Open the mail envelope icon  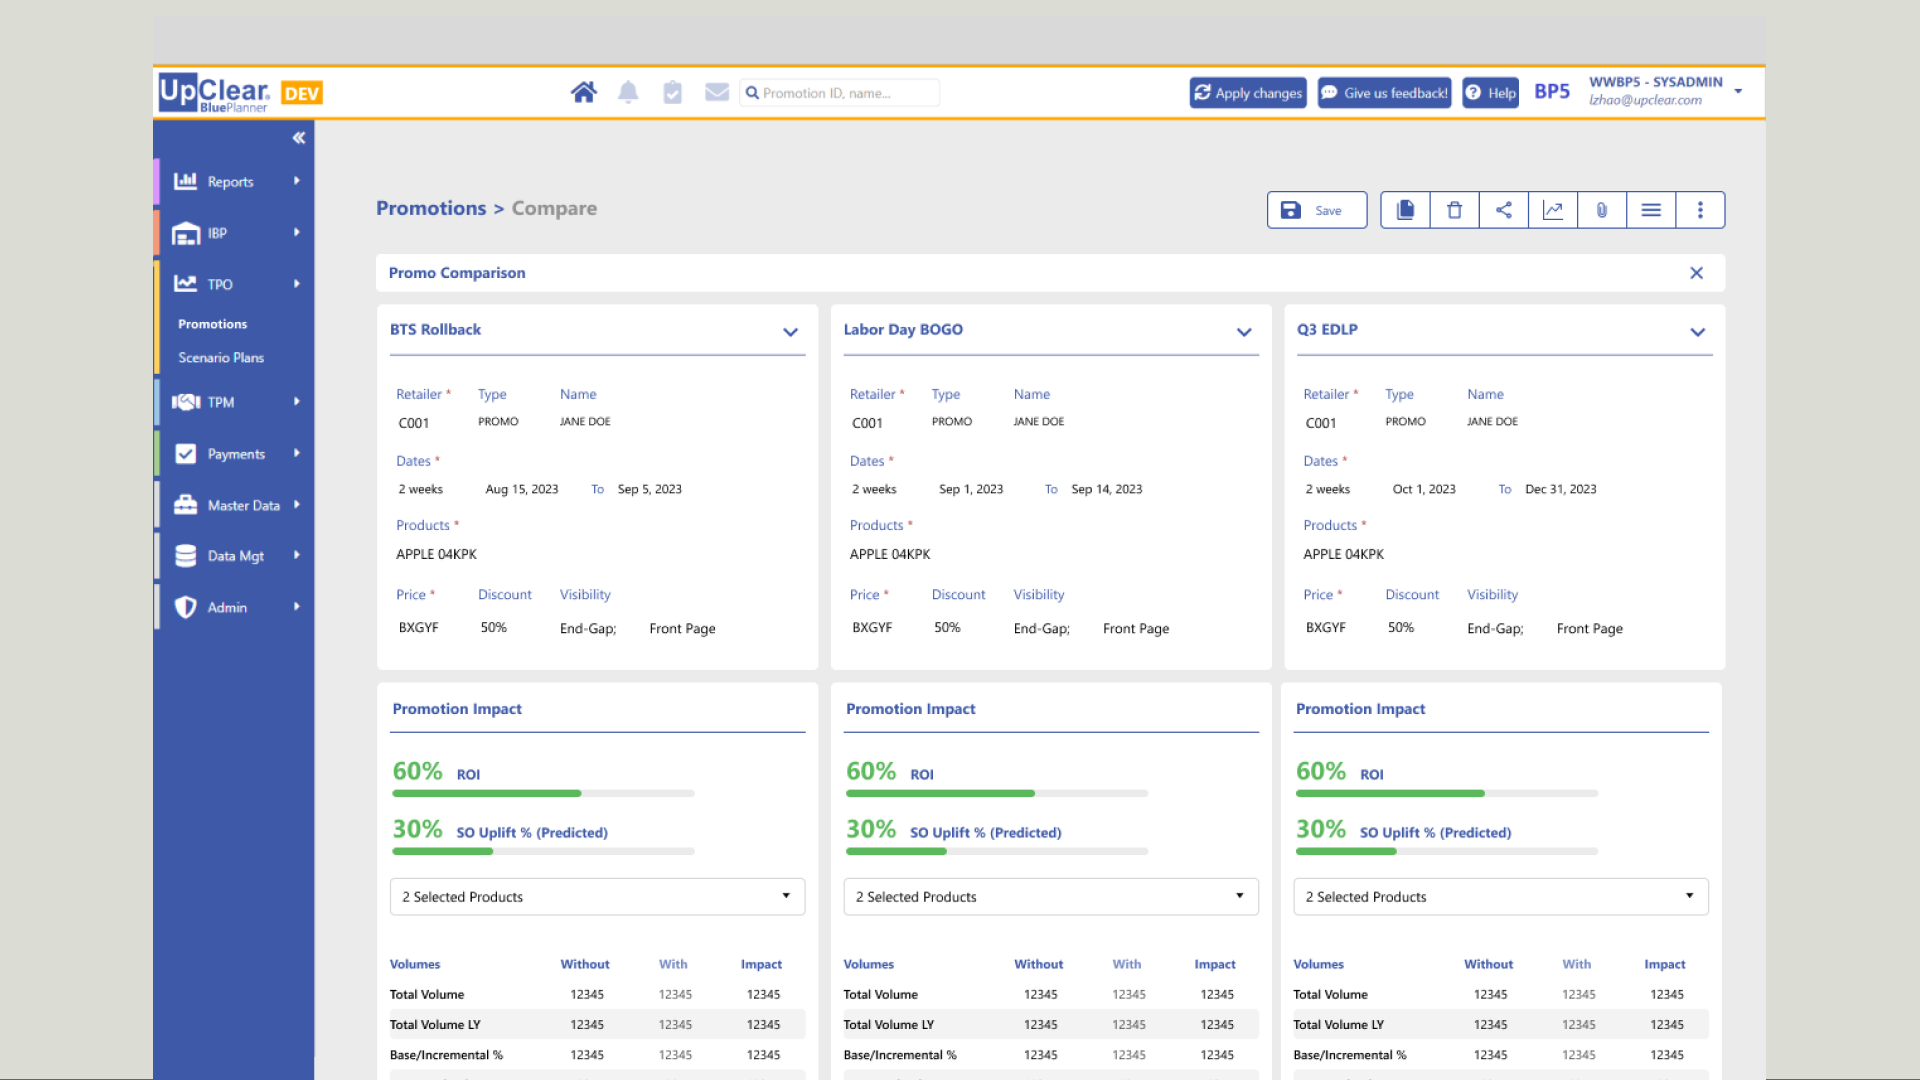pyautogui.click(x=717, y=92)
